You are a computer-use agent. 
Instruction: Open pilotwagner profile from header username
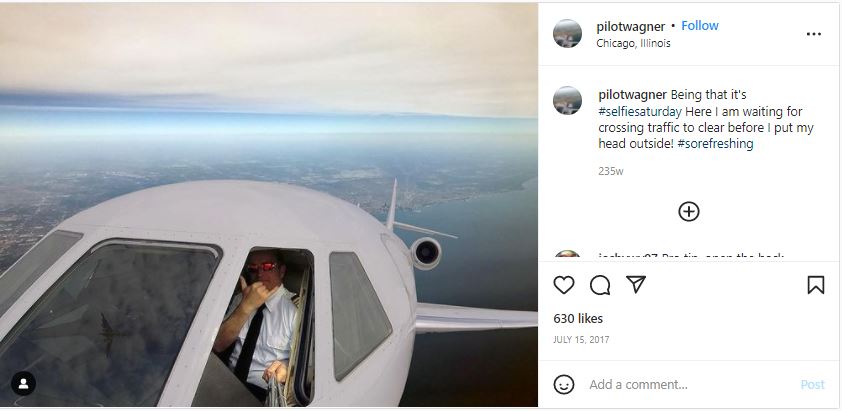[x=630, y=26]
